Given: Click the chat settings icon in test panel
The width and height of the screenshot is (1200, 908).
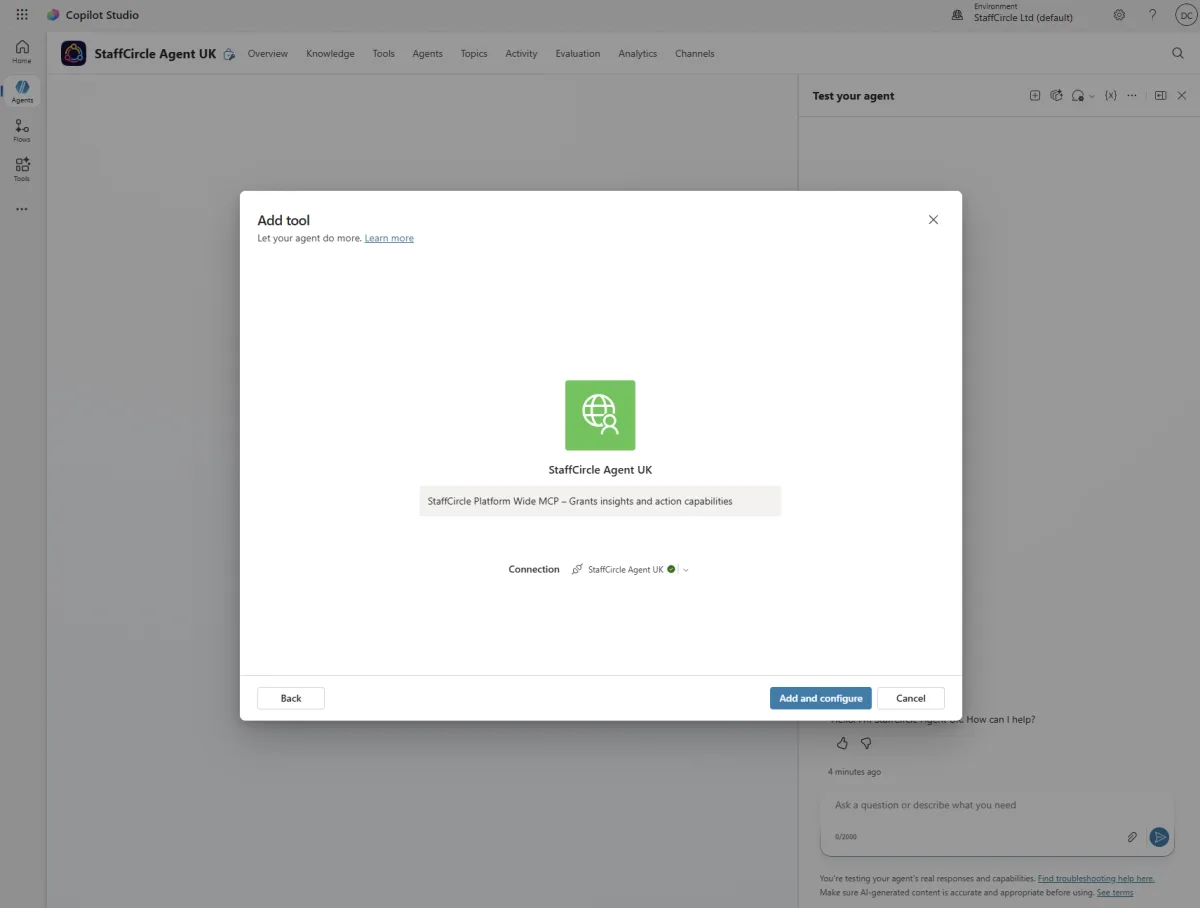Looking at the screenshot, I should click(1078, 96).
